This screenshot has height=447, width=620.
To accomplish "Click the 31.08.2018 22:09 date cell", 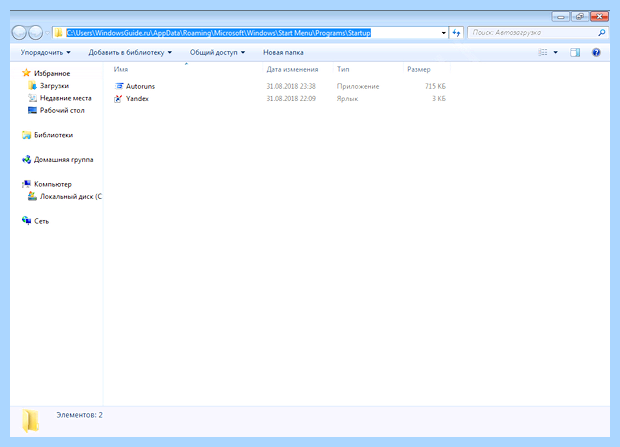I will coord(291,98).
